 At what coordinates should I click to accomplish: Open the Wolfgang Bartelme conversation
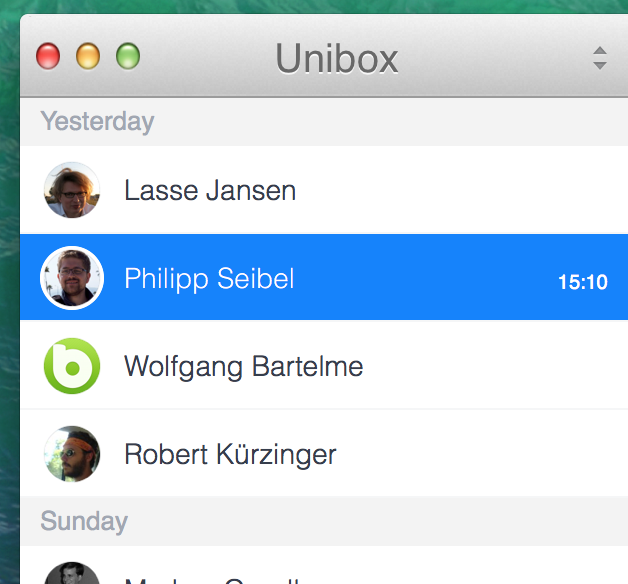(324, 365)
